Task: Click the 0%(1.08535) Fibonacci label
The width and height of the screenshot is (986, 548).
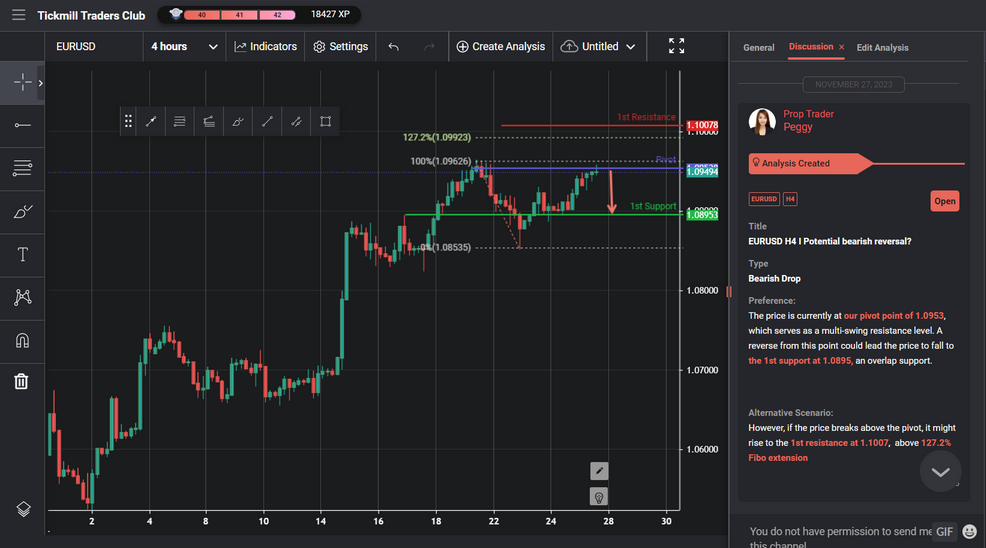Action: point(445,247)
